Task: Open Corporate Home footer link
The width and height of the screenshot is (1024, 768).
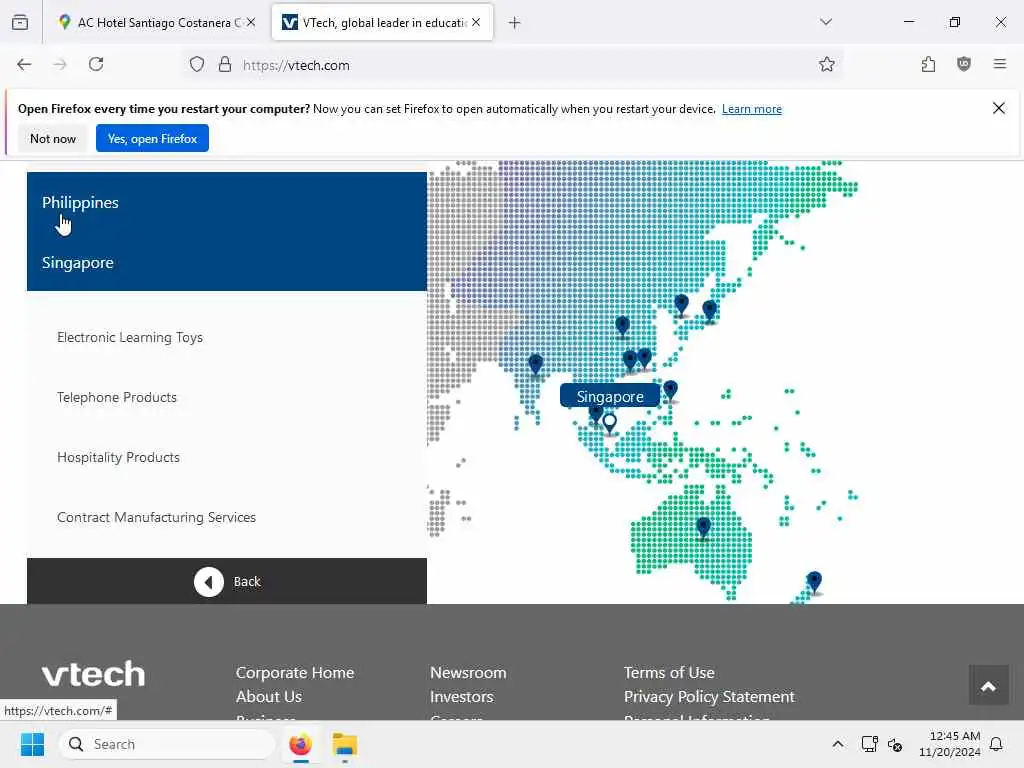Action: point(295,673)
